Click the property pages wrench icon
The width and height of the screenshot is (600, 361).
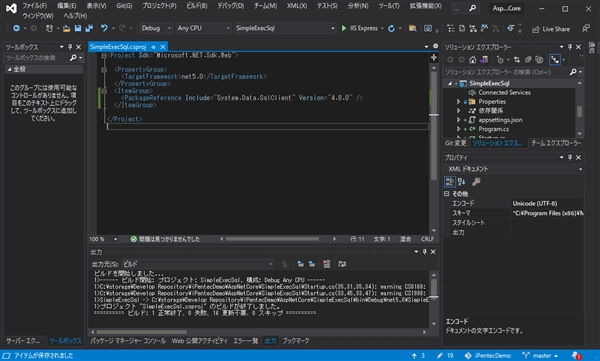tap(476, 182)
